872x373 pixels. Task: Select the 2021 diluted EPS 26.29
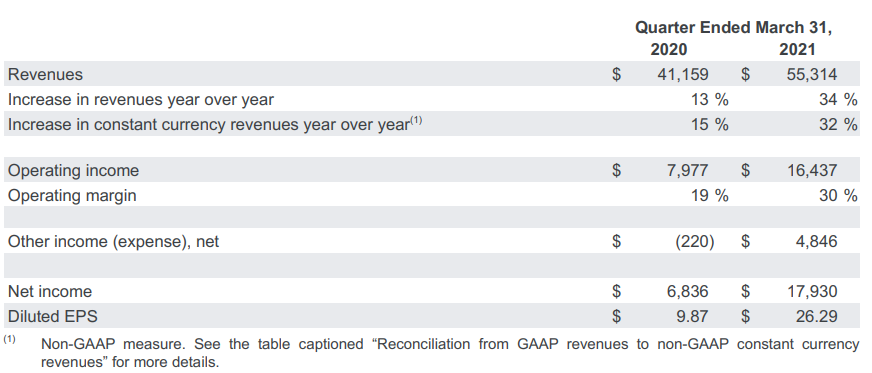coord(816,316)
